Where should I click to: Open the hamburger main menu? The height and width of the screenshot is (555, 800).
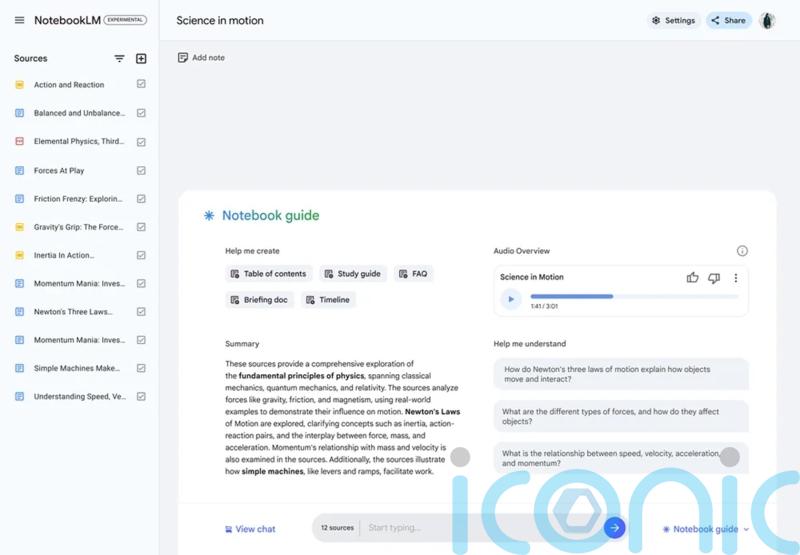point(19,20)
